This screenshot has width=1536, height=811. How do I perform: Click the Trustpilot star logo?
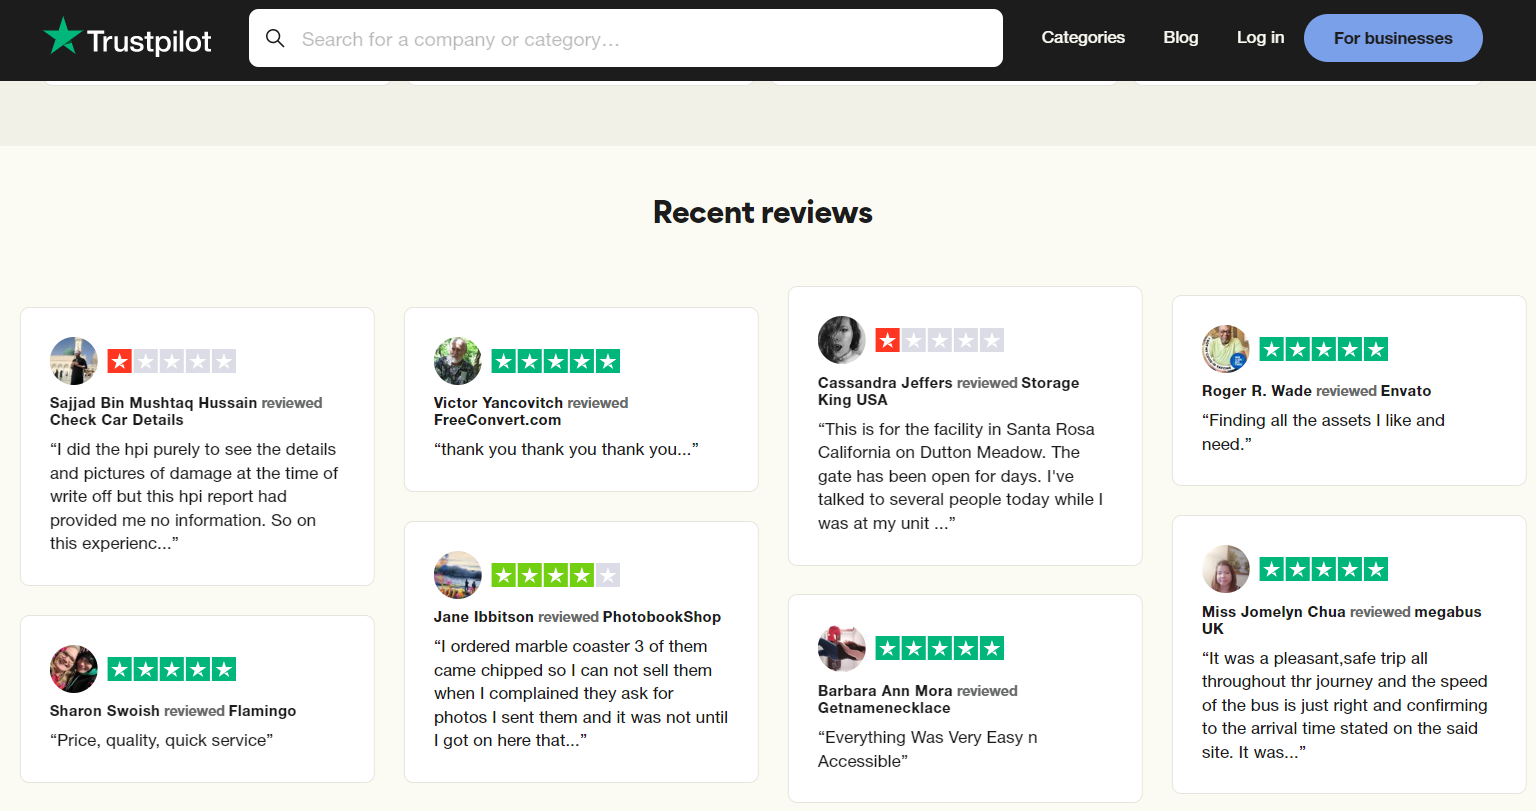(63, 36)
